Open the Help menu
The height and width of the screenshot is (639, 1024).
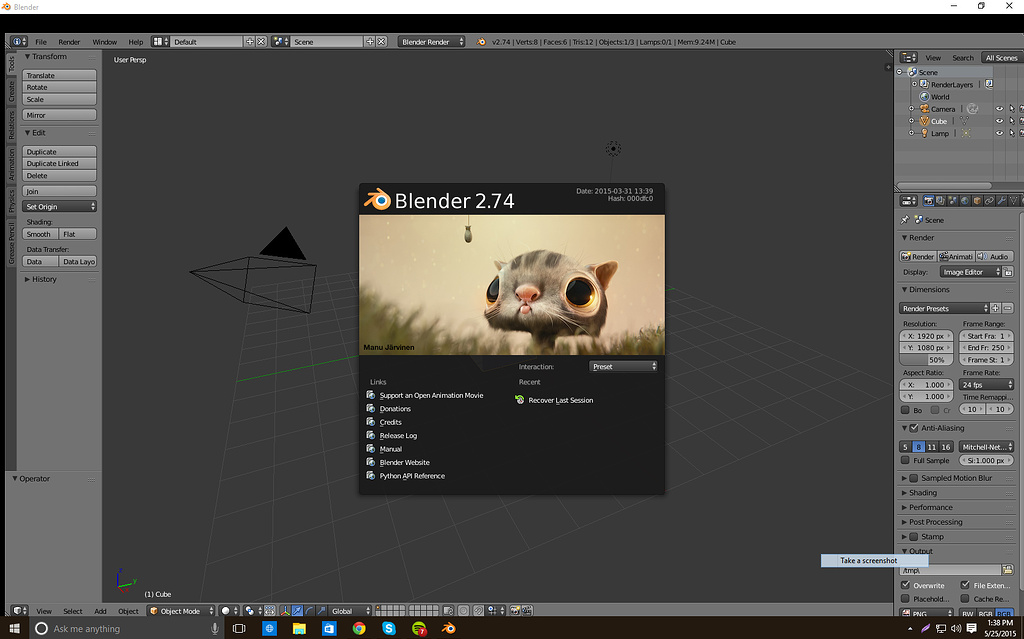tap(136, 42)
